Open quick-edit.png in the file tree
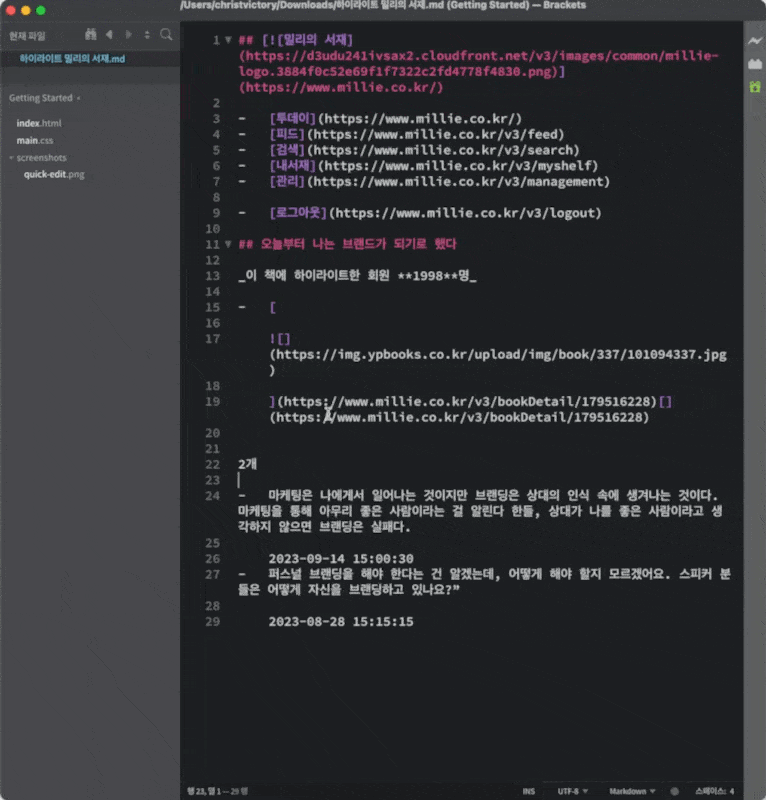Viewport: 766px width, 800px height. pos(54,174)
